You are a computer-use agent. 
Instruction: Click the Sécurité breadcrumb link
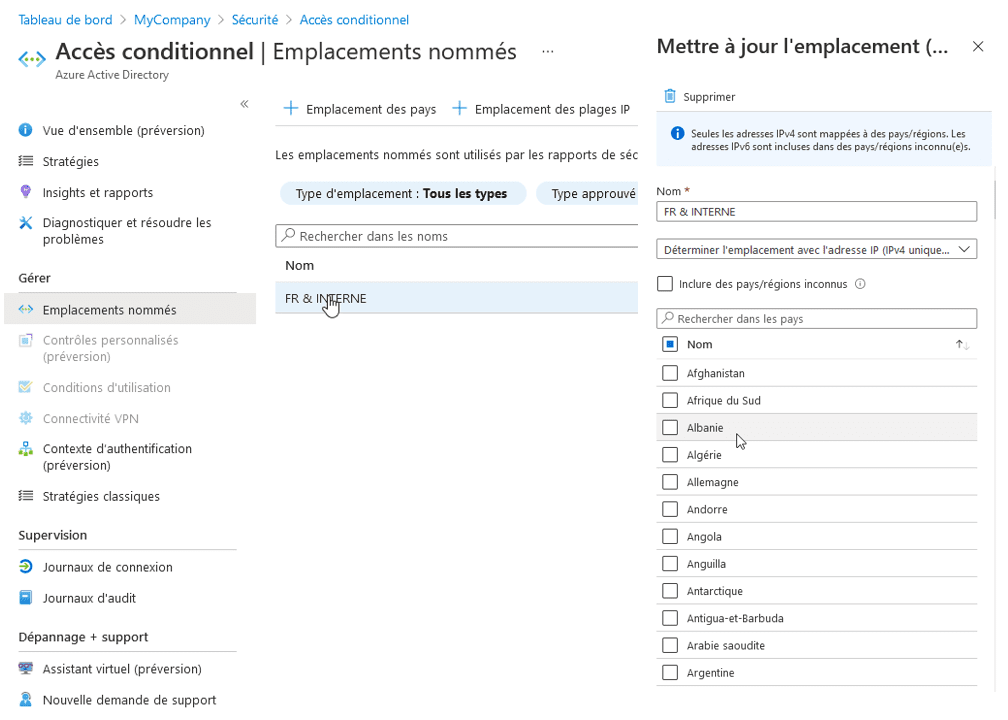[255, 20]
